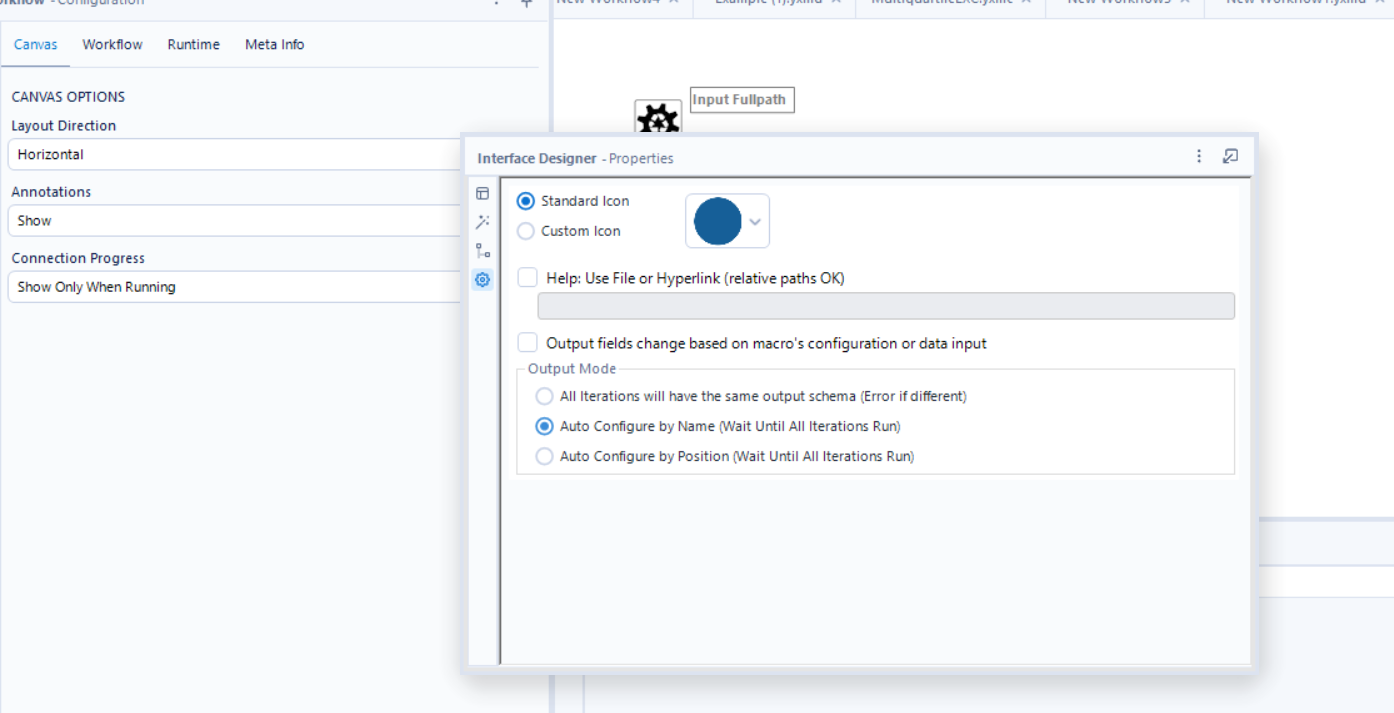Screen dimensions: 1394x713
Task: Open the Interface Designer overflow menu
Action: point(1198,156)
